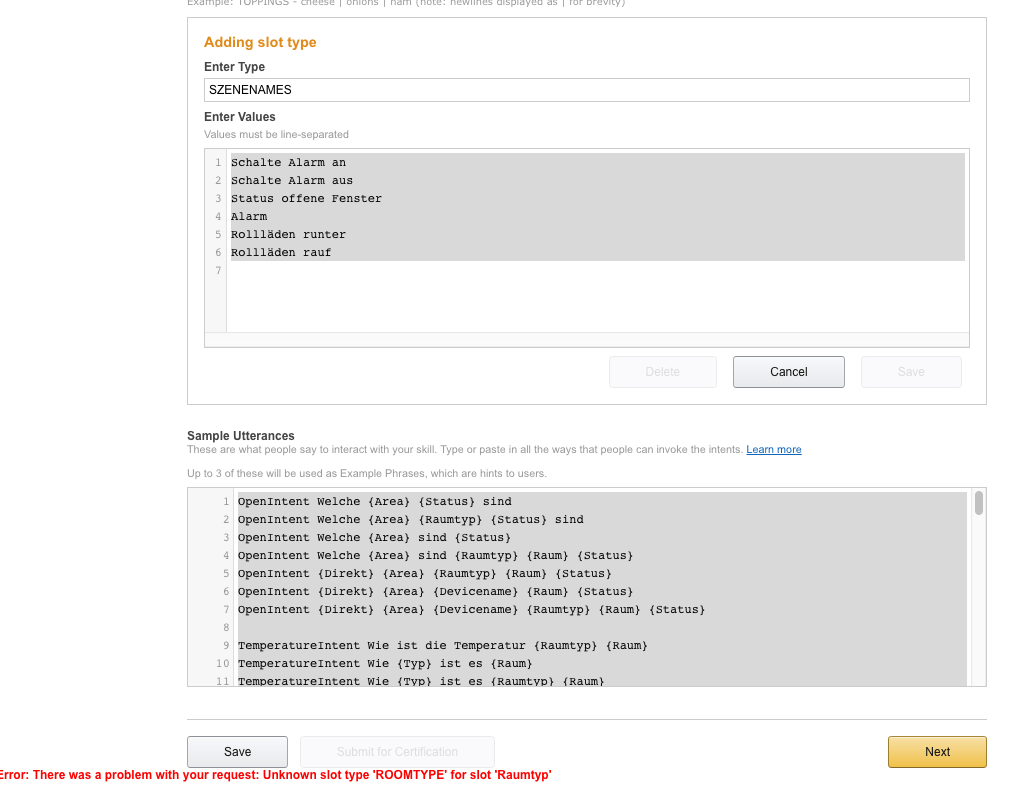Screen dimensions: 1018x802
Task: Select the 'Schalte Alarm aus' value line
Action: coord(291,181)
